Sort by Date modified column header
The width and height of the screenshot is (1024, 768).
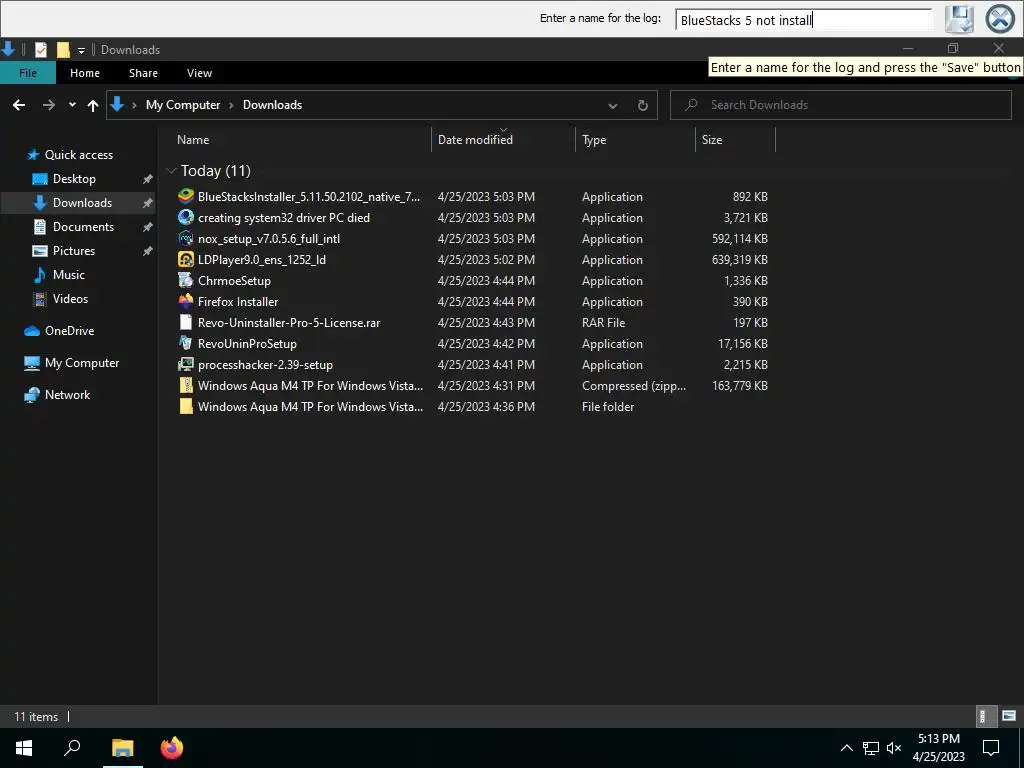coord(475,140)
